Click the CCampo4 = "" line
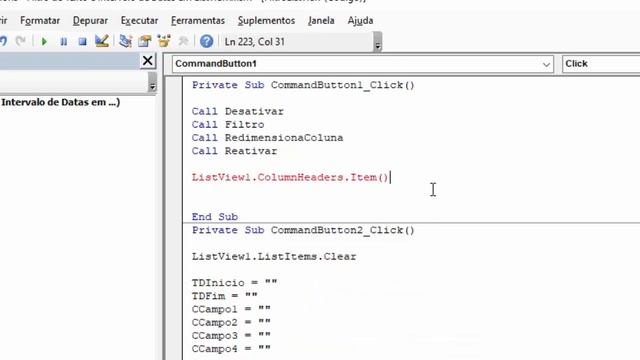Viewport: 640px width, 360px height. tap(231, 349)
